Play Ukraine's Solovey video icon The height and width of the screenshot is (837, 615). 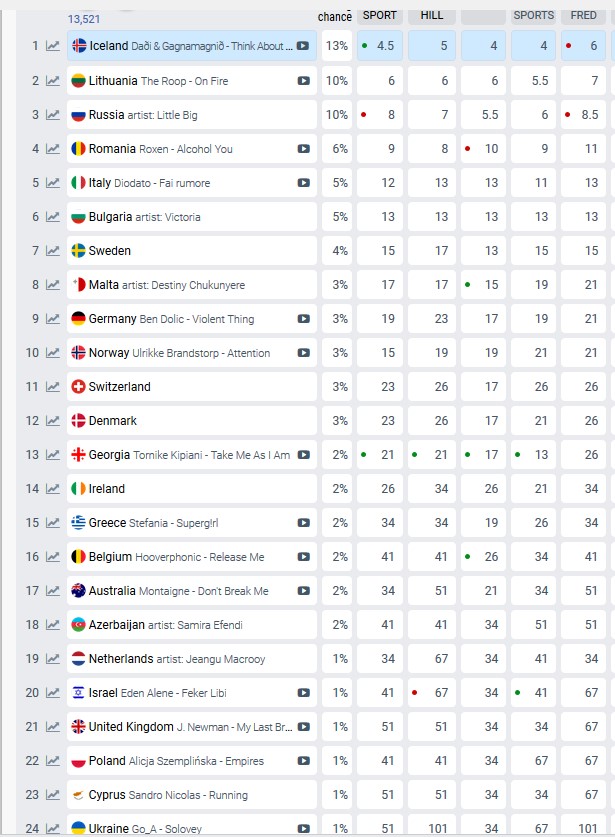click(303, 828)
